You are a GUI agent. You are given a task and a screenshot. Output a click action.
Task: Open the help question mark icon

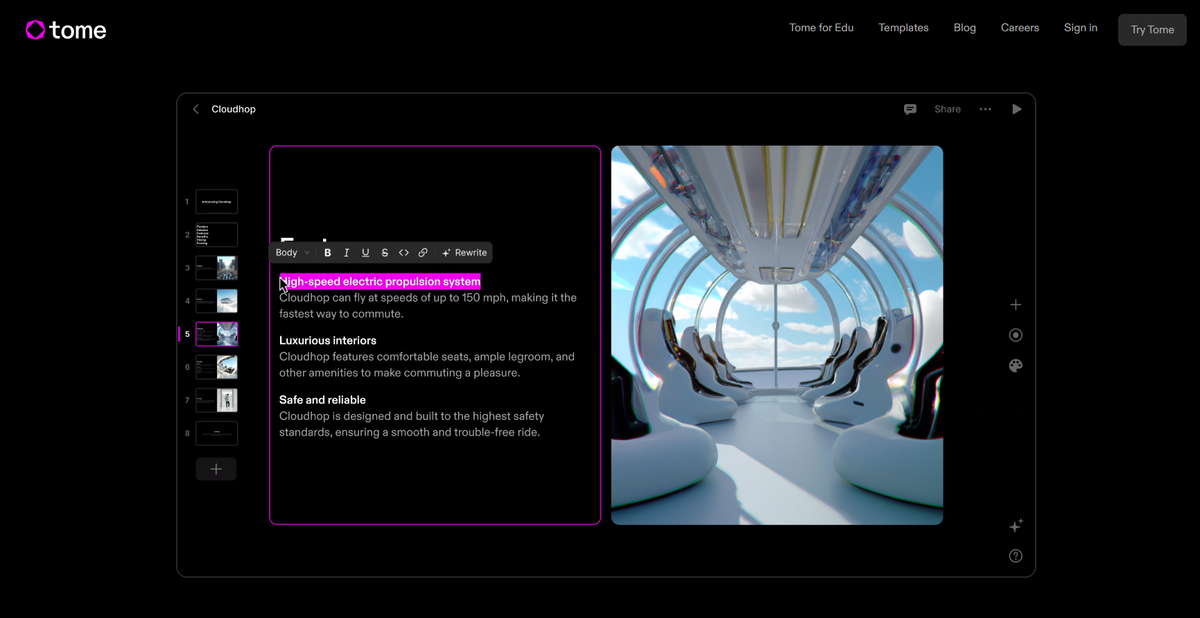[x=1016, y=556]
